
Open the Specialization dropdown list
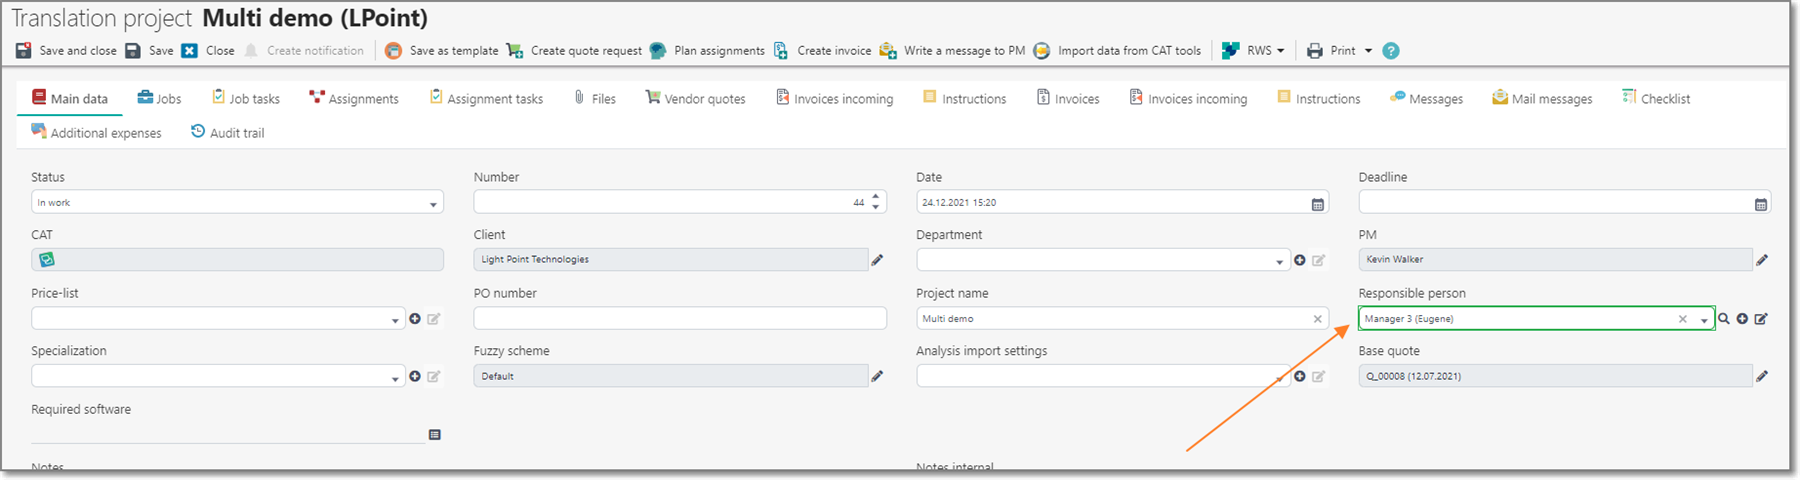coord(395,379)
